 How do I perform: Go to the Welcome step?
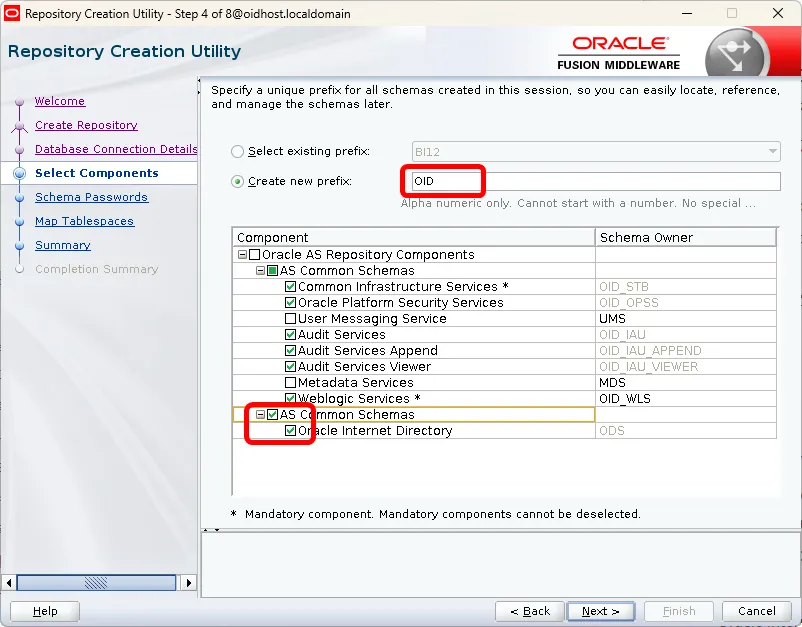pos(60,101)
